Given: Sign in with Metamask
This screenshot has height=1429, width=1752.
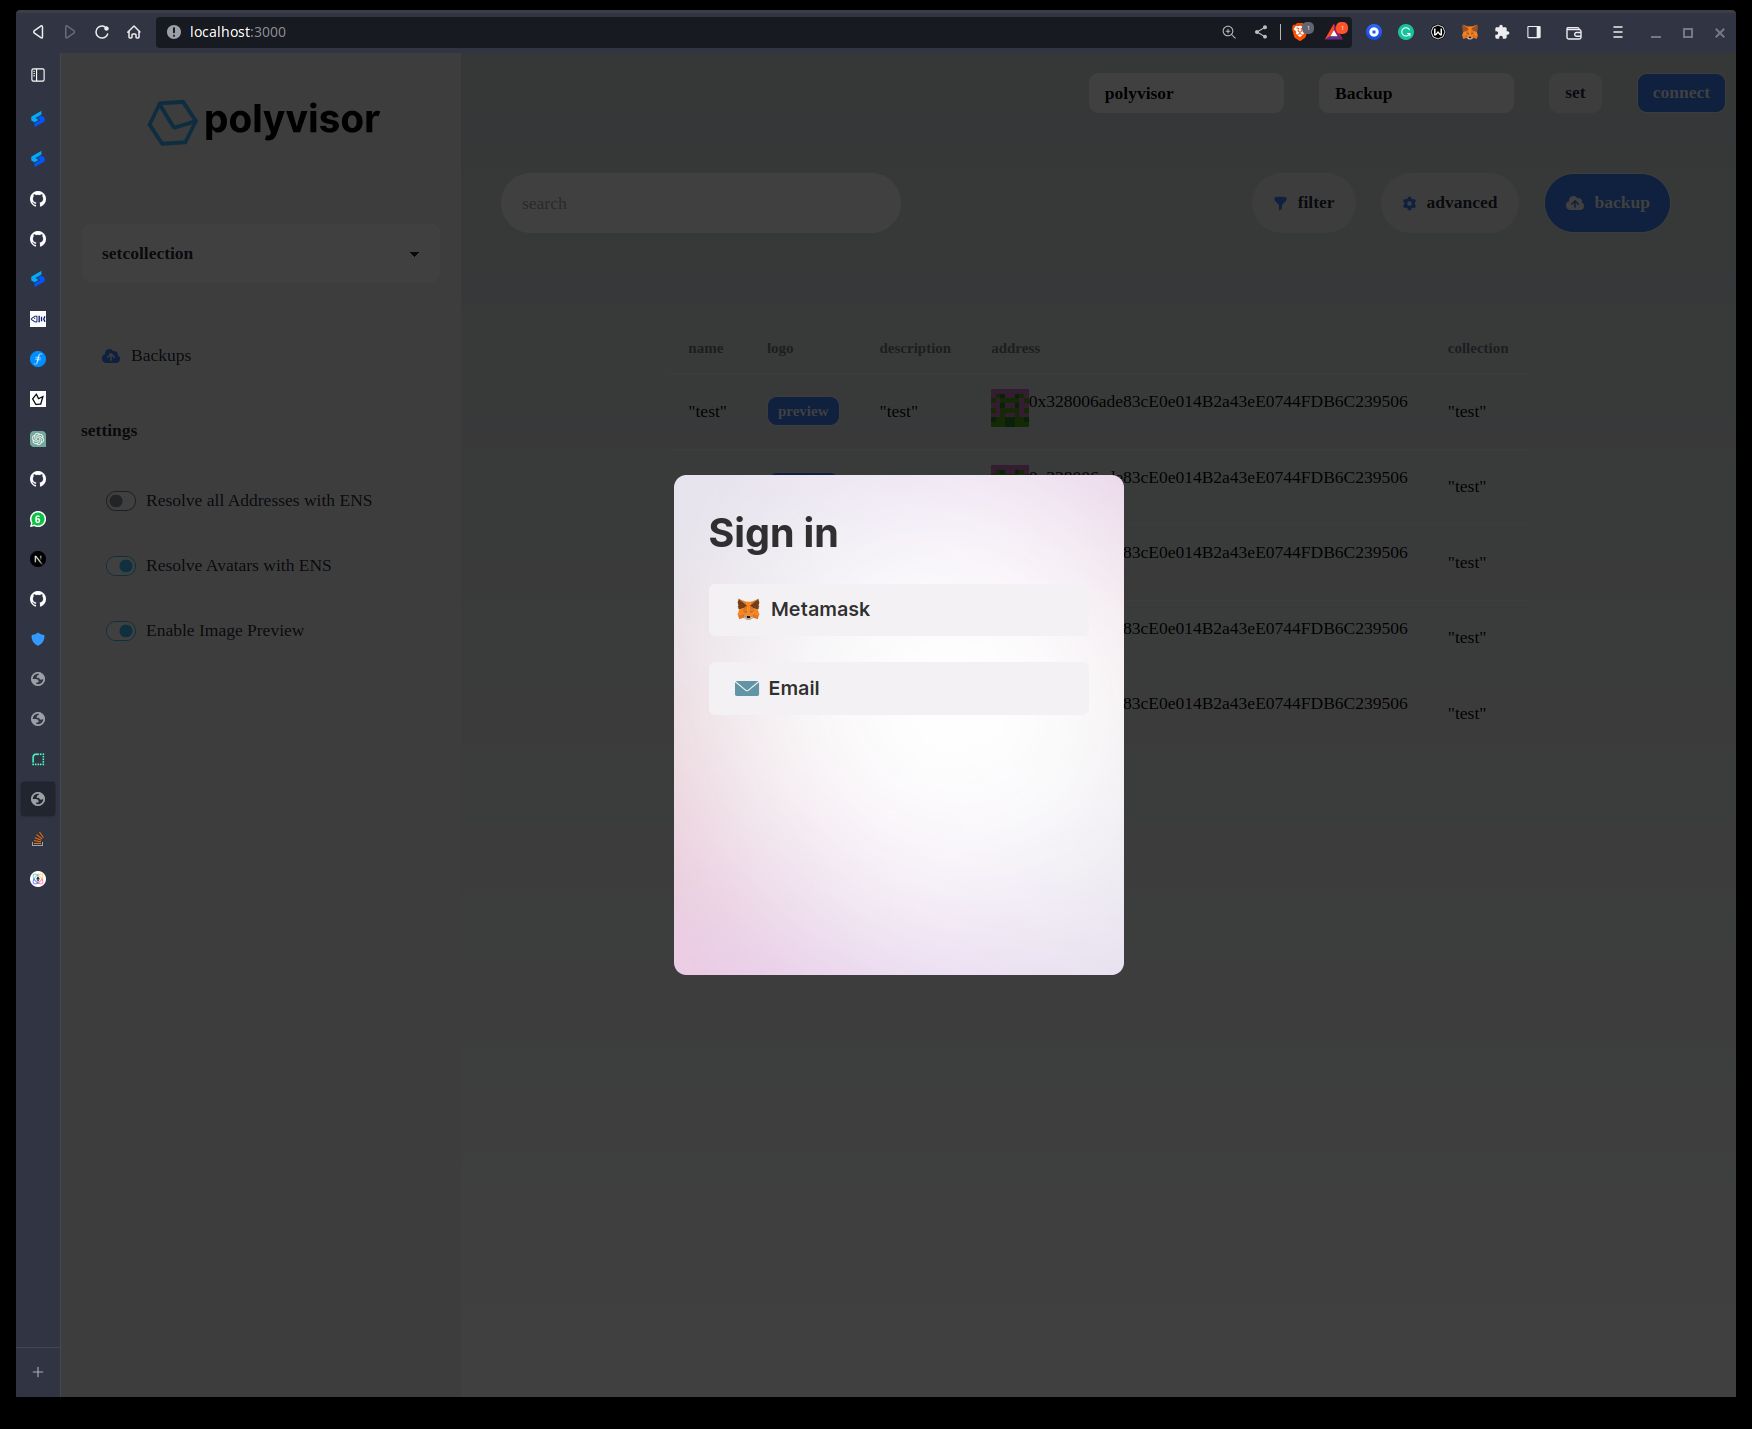Looking at the screenshot, I should (898, 609).
